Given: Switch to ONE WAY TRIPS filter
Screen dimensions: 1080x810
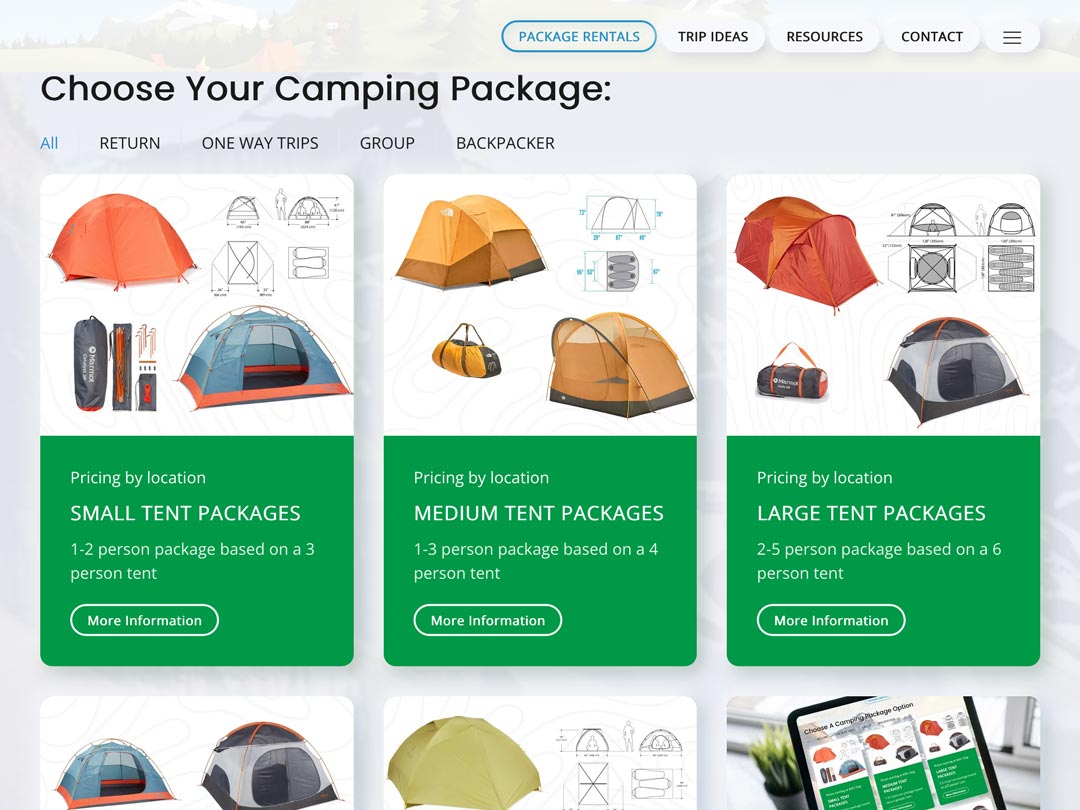Looking at the screenshot, I should [x=260, y=143].
